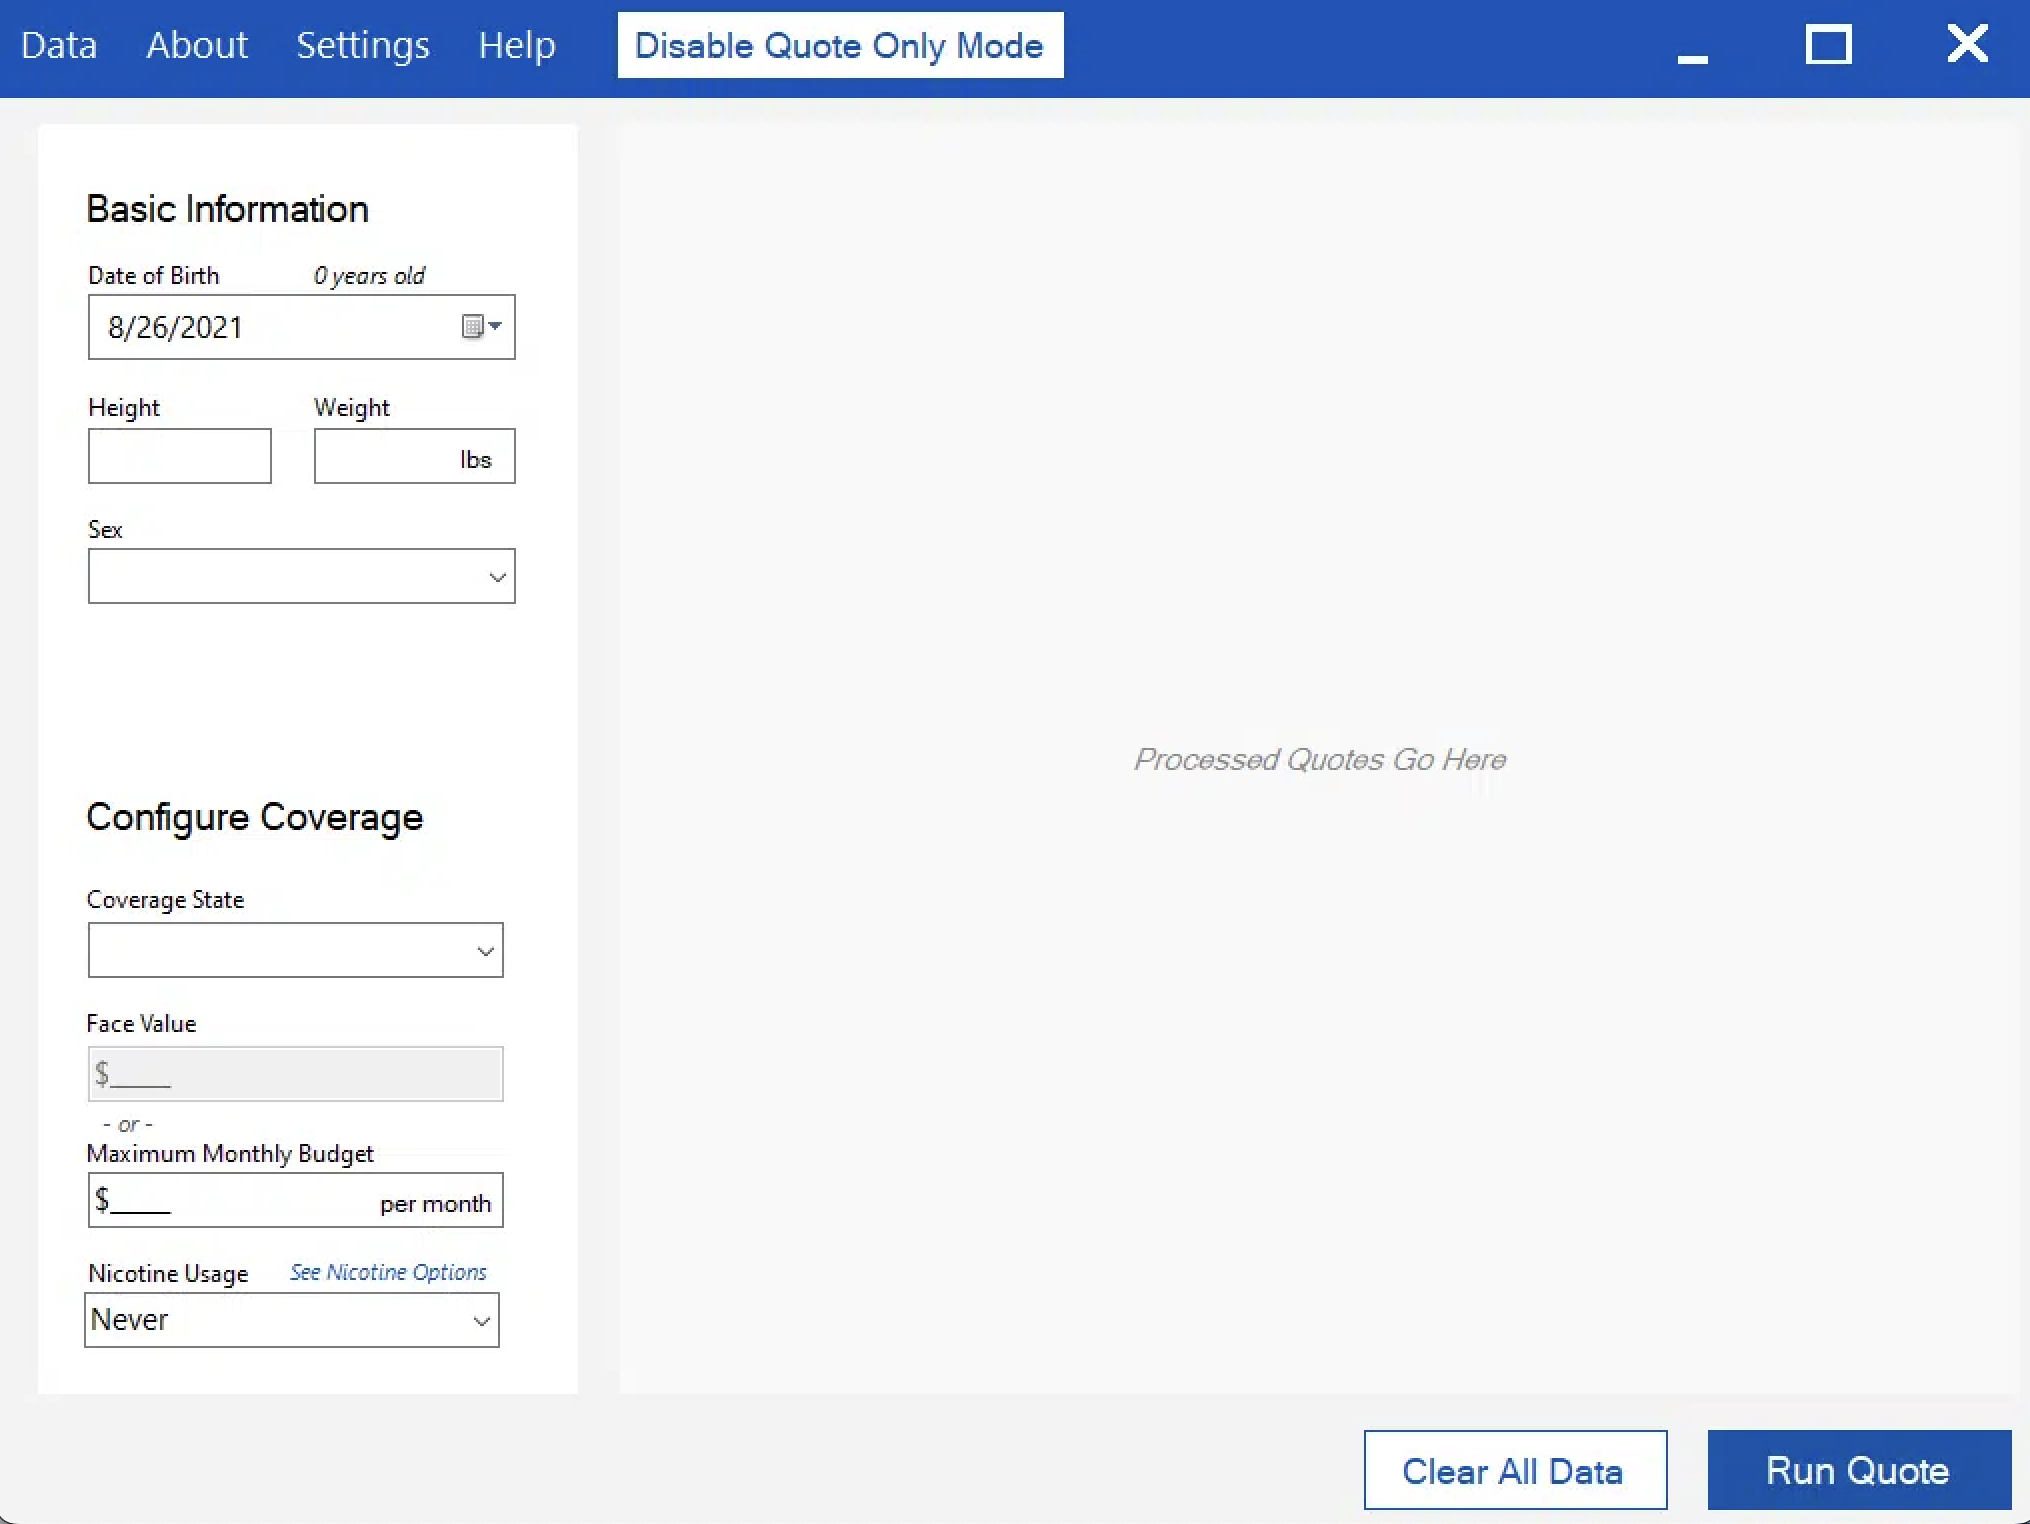Open the Help menu
The height and width of the screenshot is (1524, 2030).
[516, 45]
